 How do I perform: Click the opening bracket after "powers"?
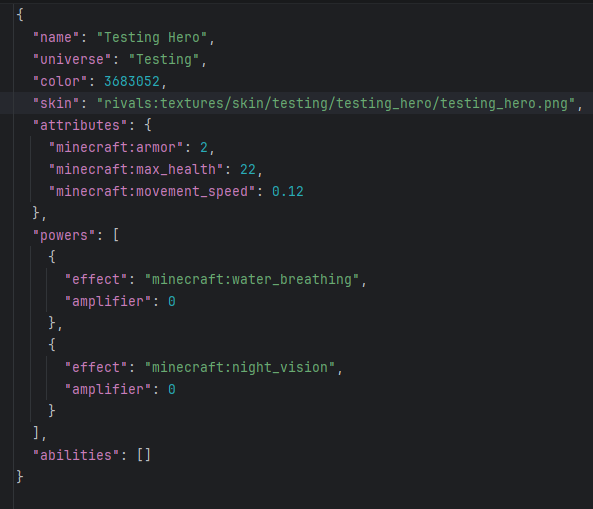[x=116, y=235]
